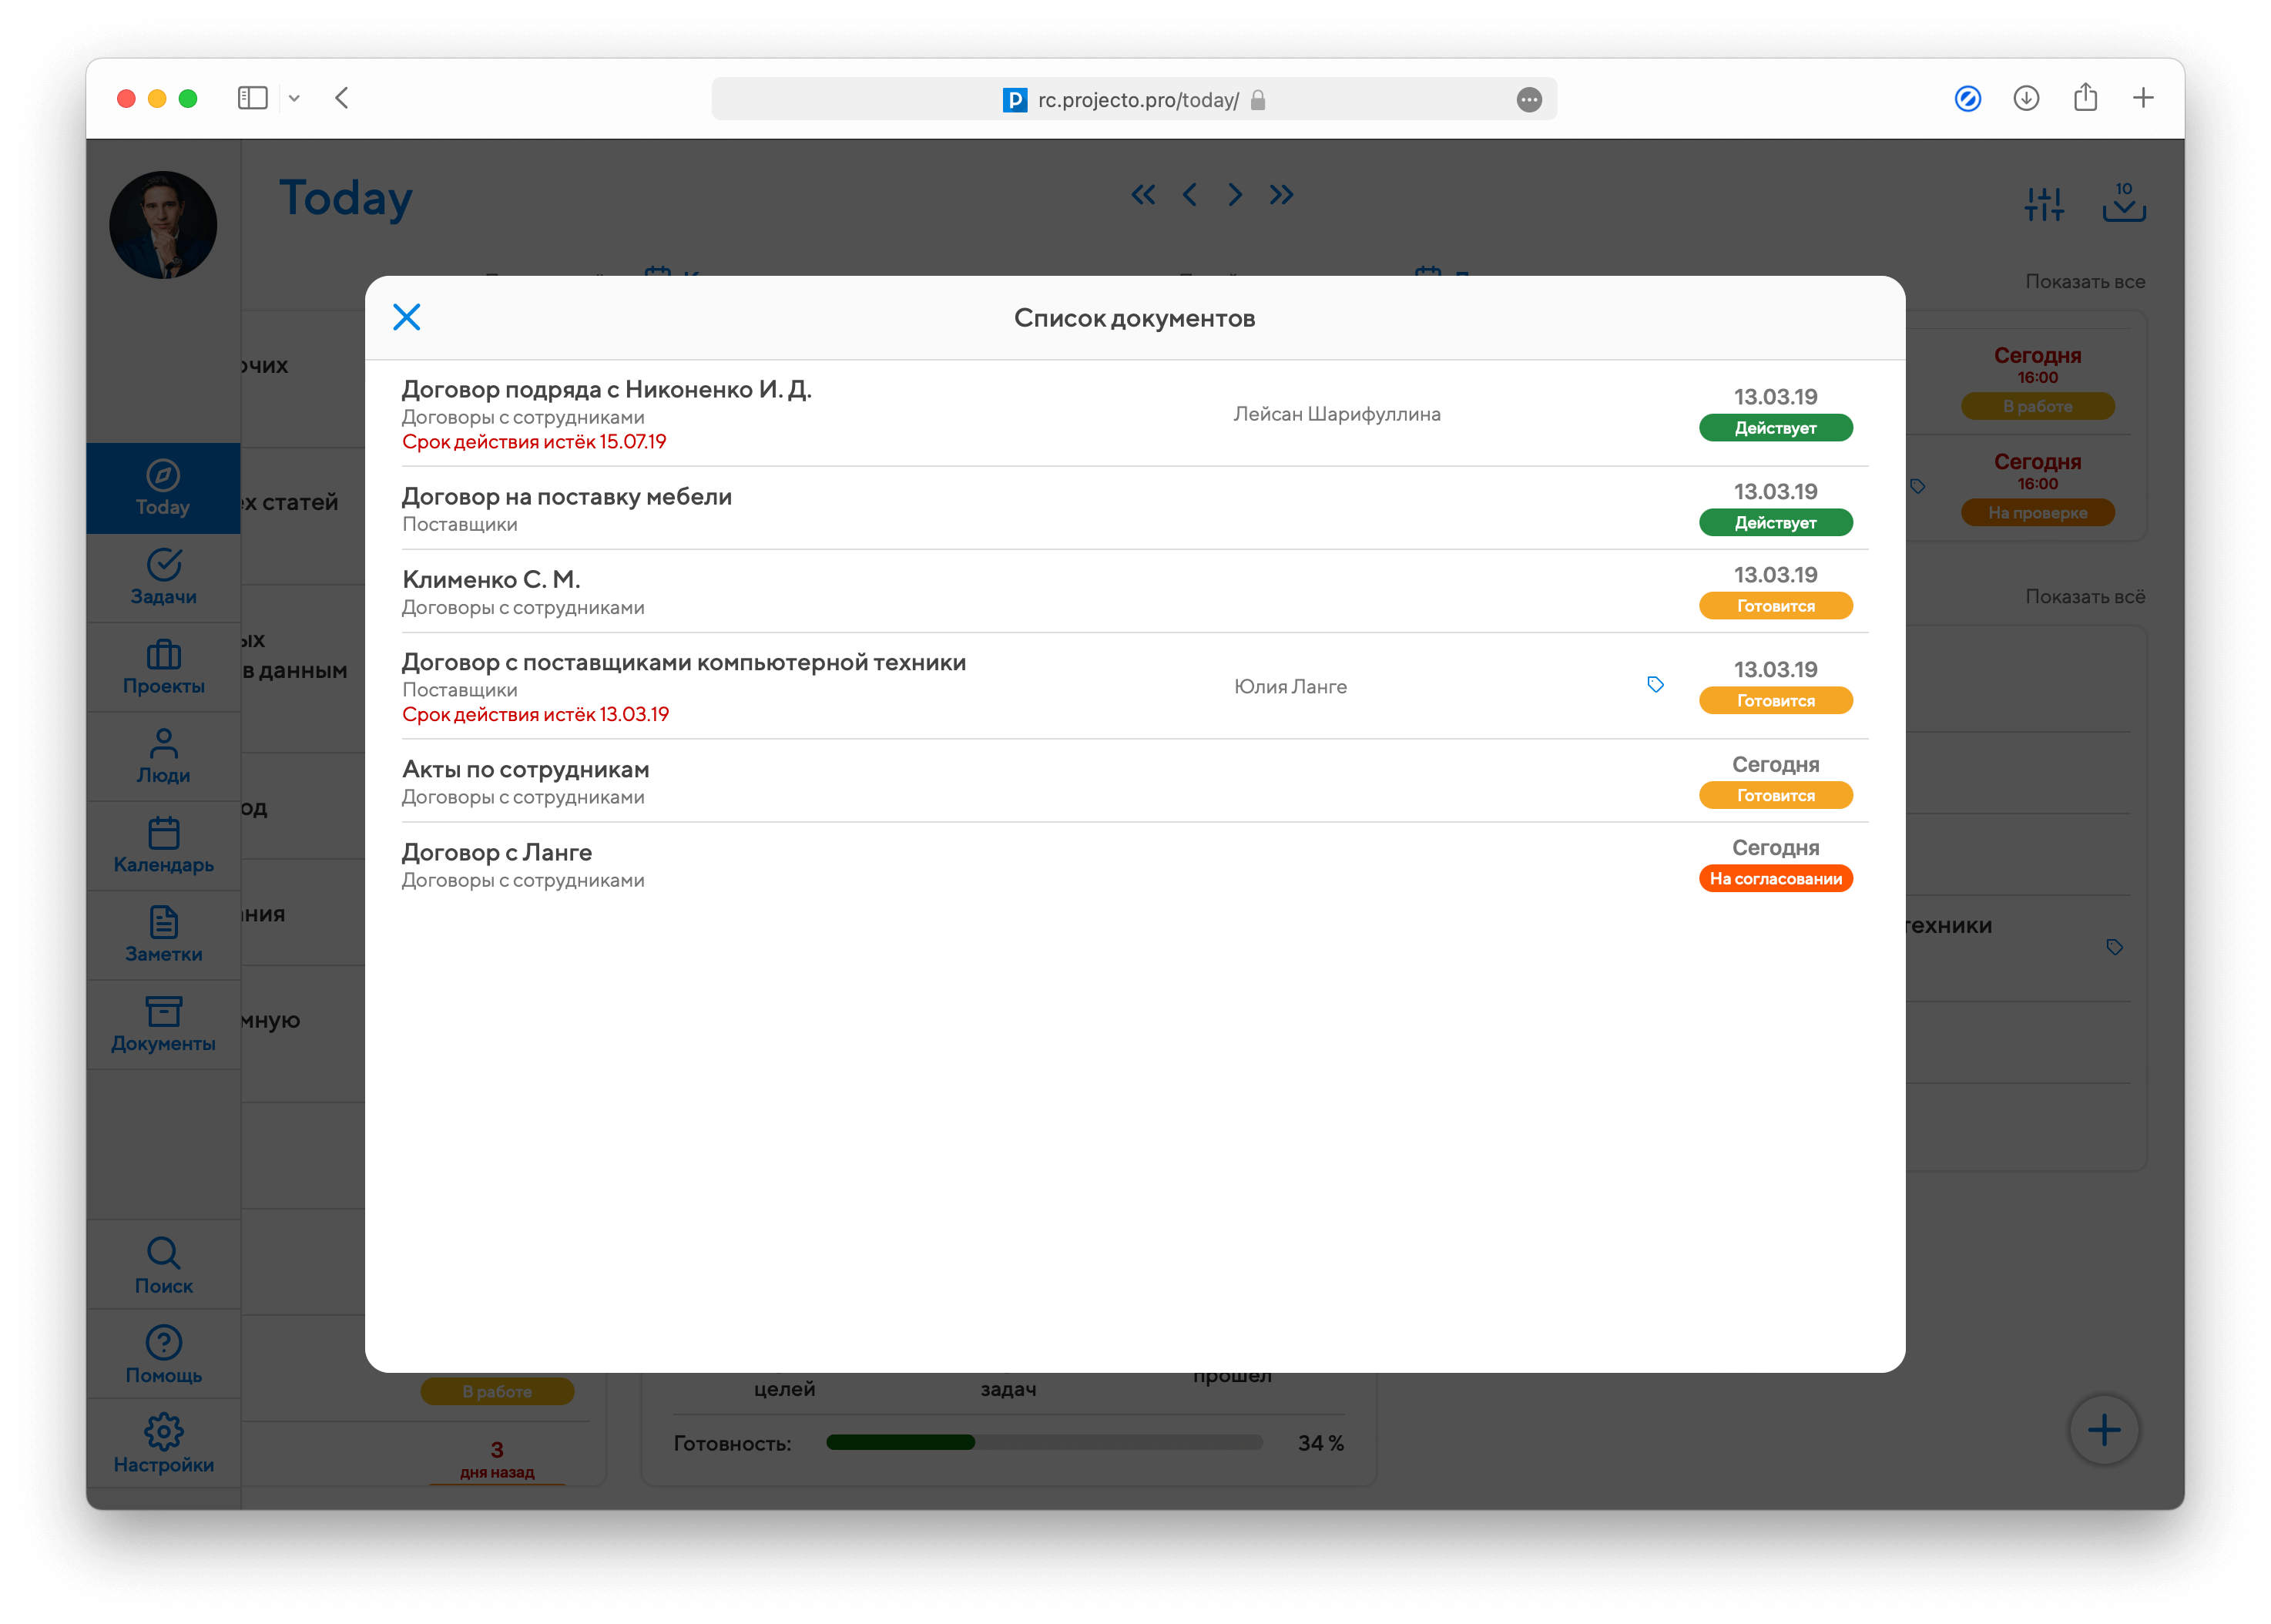Screen dimensions: 2271x1624
Task: Click the tag icon on the computer equipment contract
Action: (x=1655, y=684)
